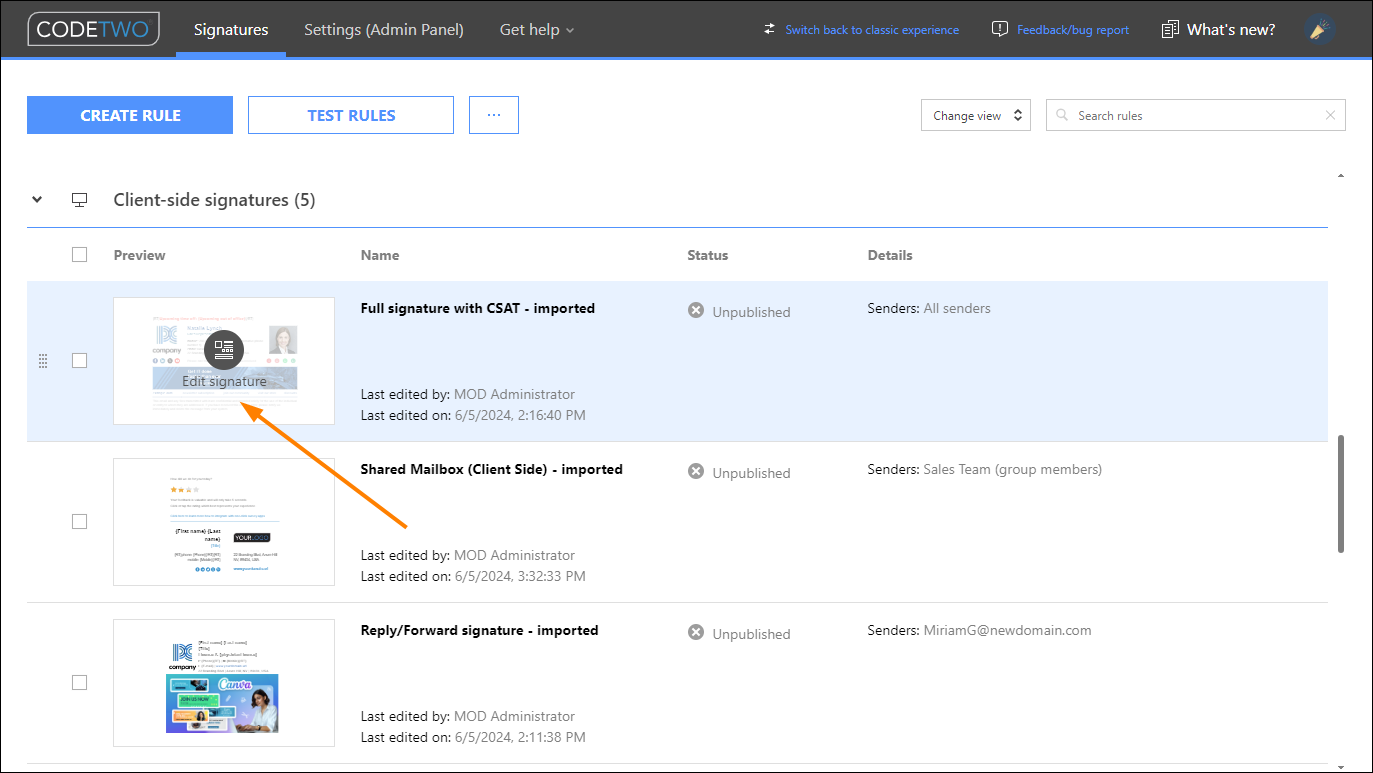1373x773 pixels.
Task: Click the Unpublished status icon for Reply/Forward signature
Action: pyautogui.click(x=696, y=633)
